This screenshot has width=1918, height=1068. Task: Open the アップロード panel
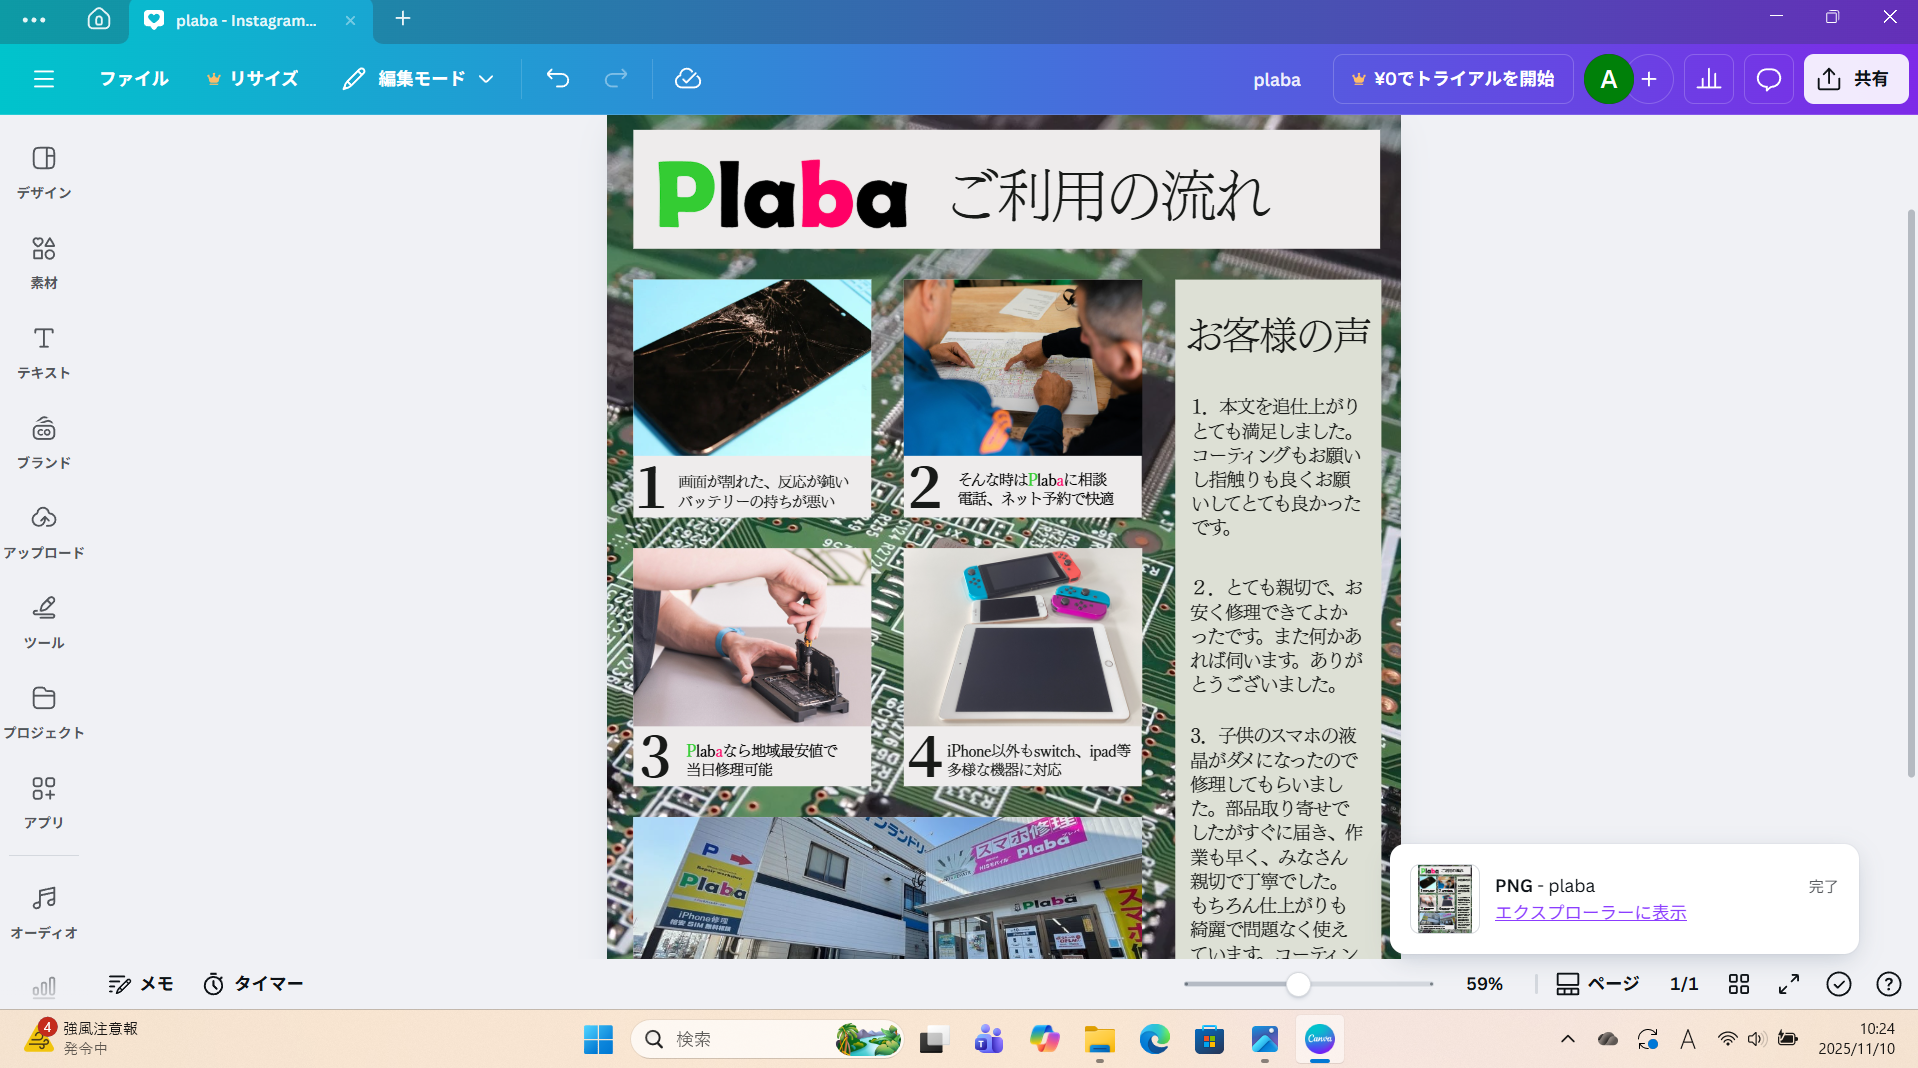click(43, 532)
